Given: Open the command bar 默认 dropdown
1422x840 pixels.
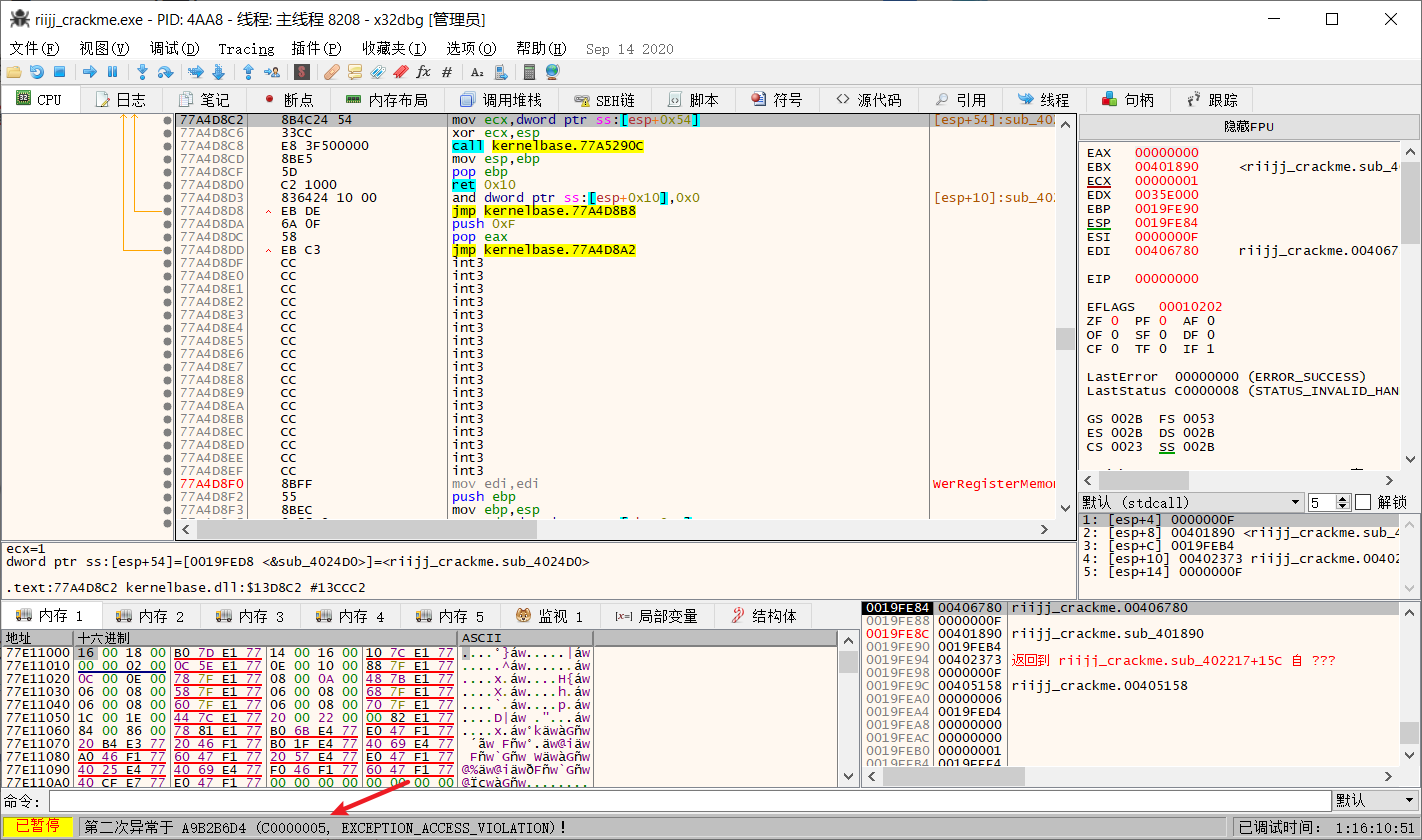Looking at the screenshot, I should [1375, 801].
